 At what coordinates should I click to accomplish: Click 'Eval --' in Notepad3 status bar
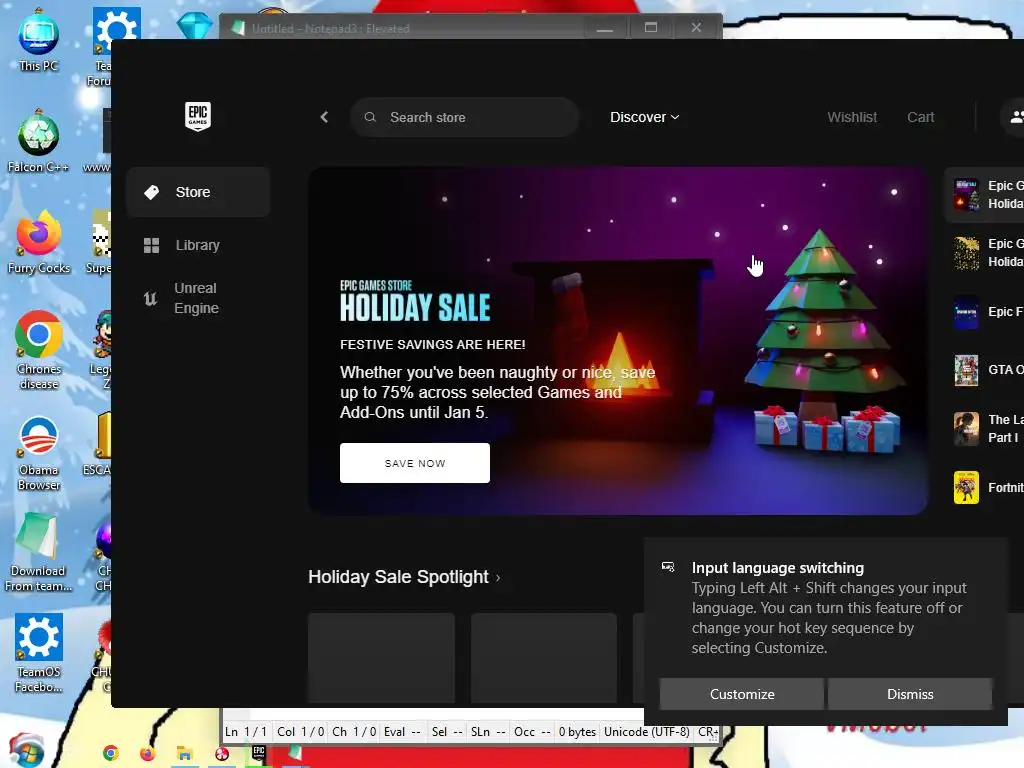pyautogui.click(x=402, y=731)
